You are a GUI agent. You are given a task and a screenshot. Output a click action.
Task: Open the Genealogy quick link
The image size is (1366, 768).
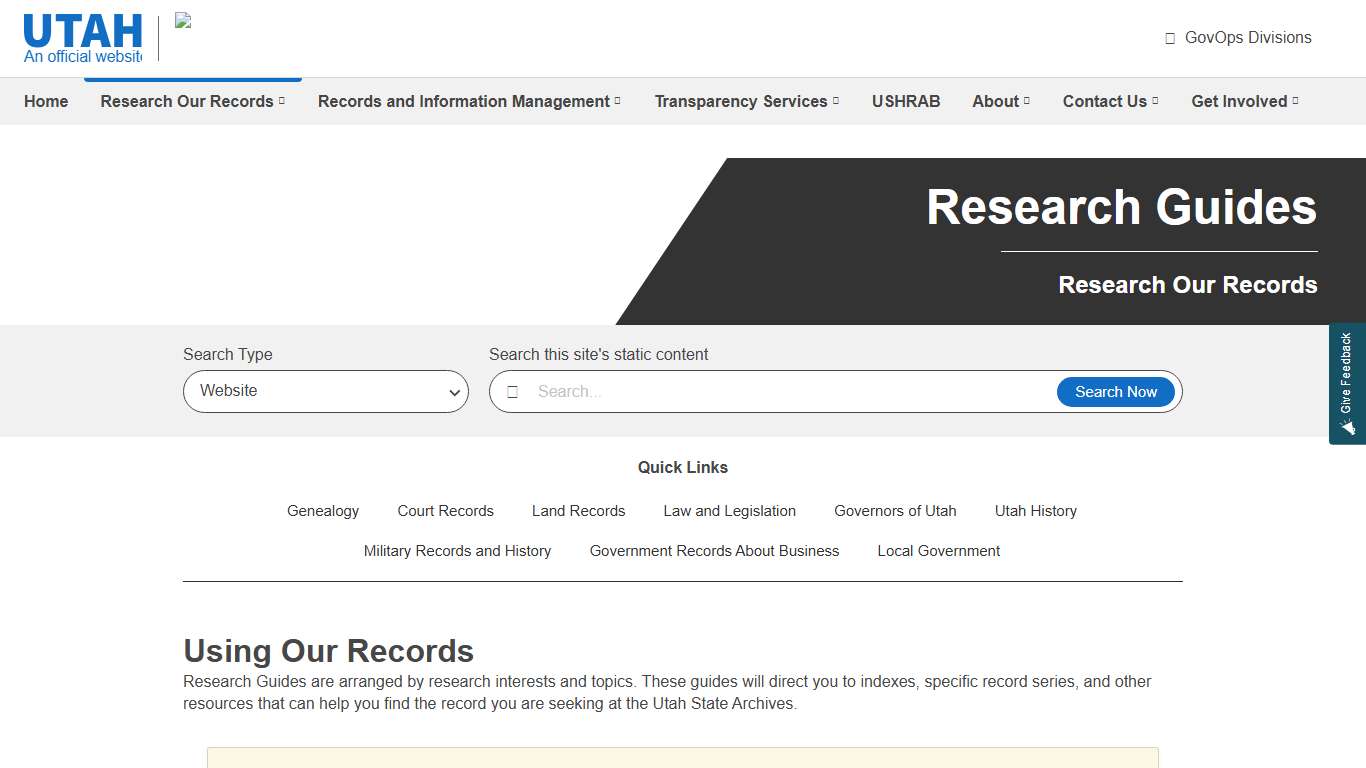[x=323, y=511]
